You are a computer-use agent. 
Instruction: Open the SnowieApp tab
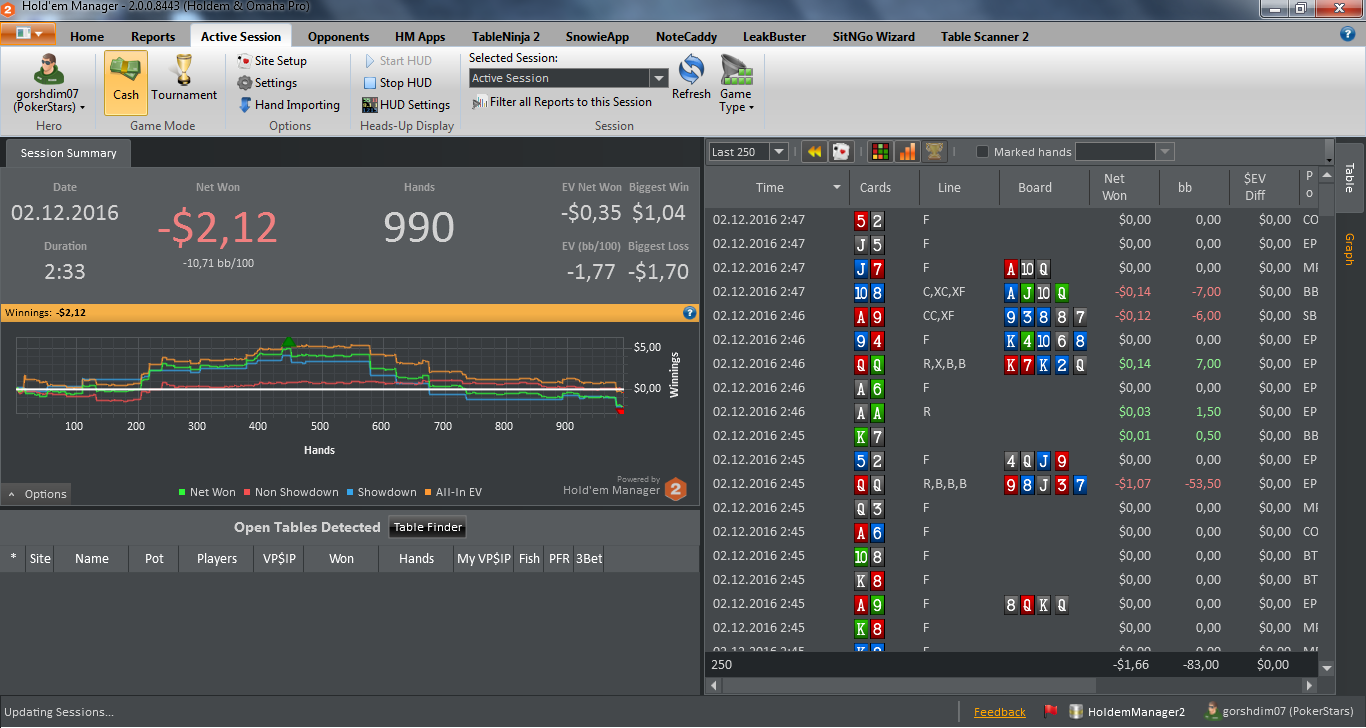pos(598,37)
